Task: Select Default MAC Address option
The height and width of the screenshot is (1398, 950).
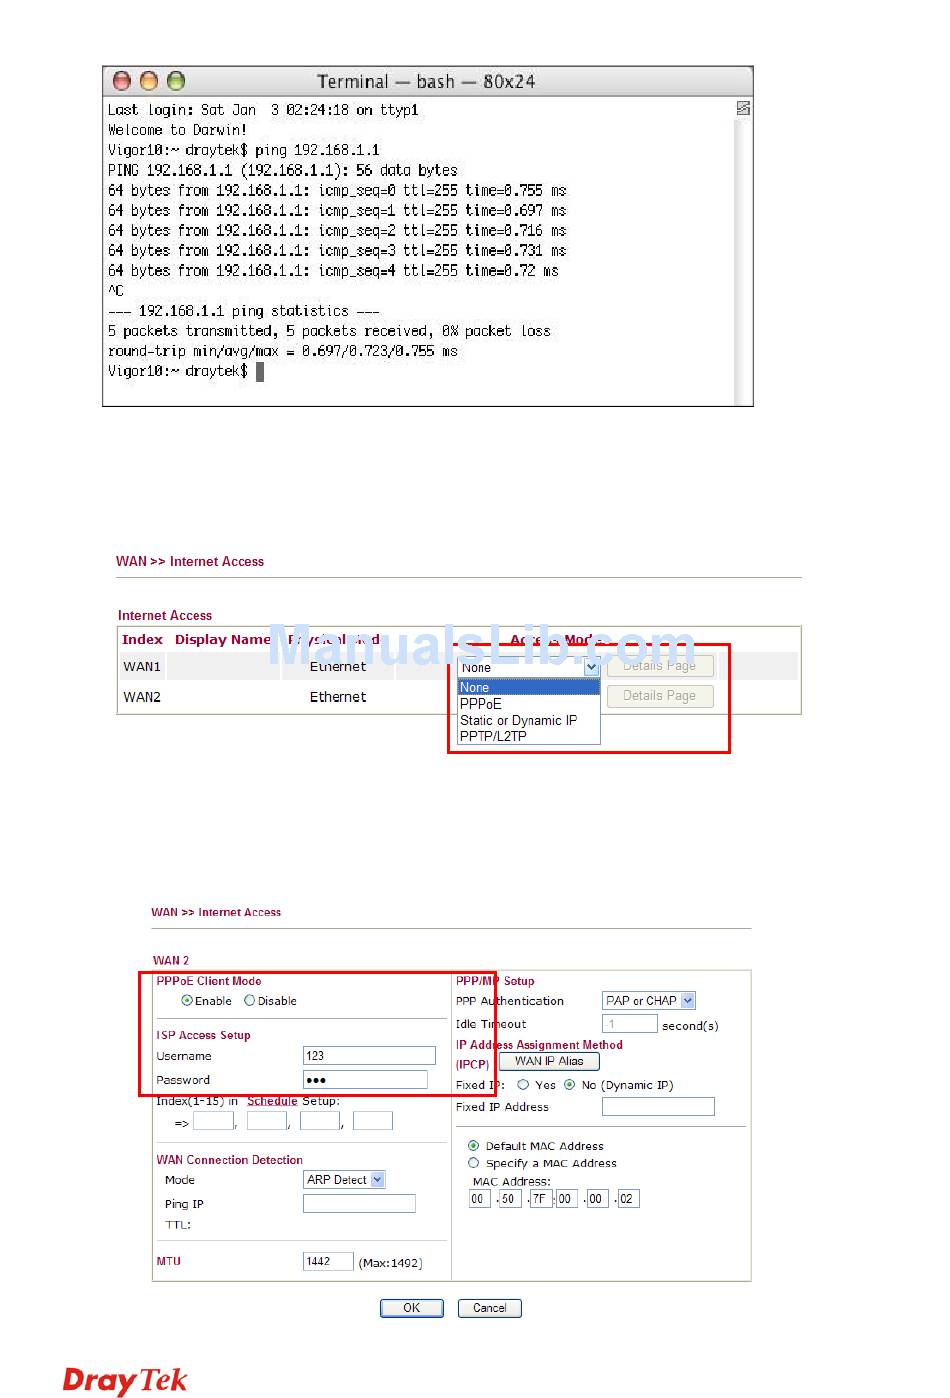Action: (x=474, y=1146)
